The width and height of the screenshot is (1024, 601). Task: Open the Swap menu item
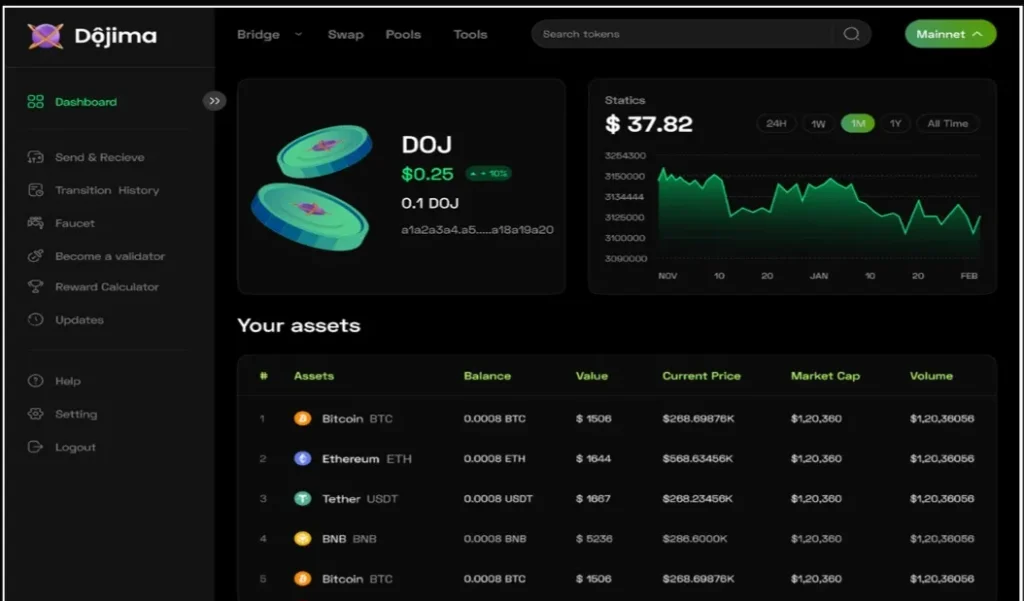pos(345,34)
